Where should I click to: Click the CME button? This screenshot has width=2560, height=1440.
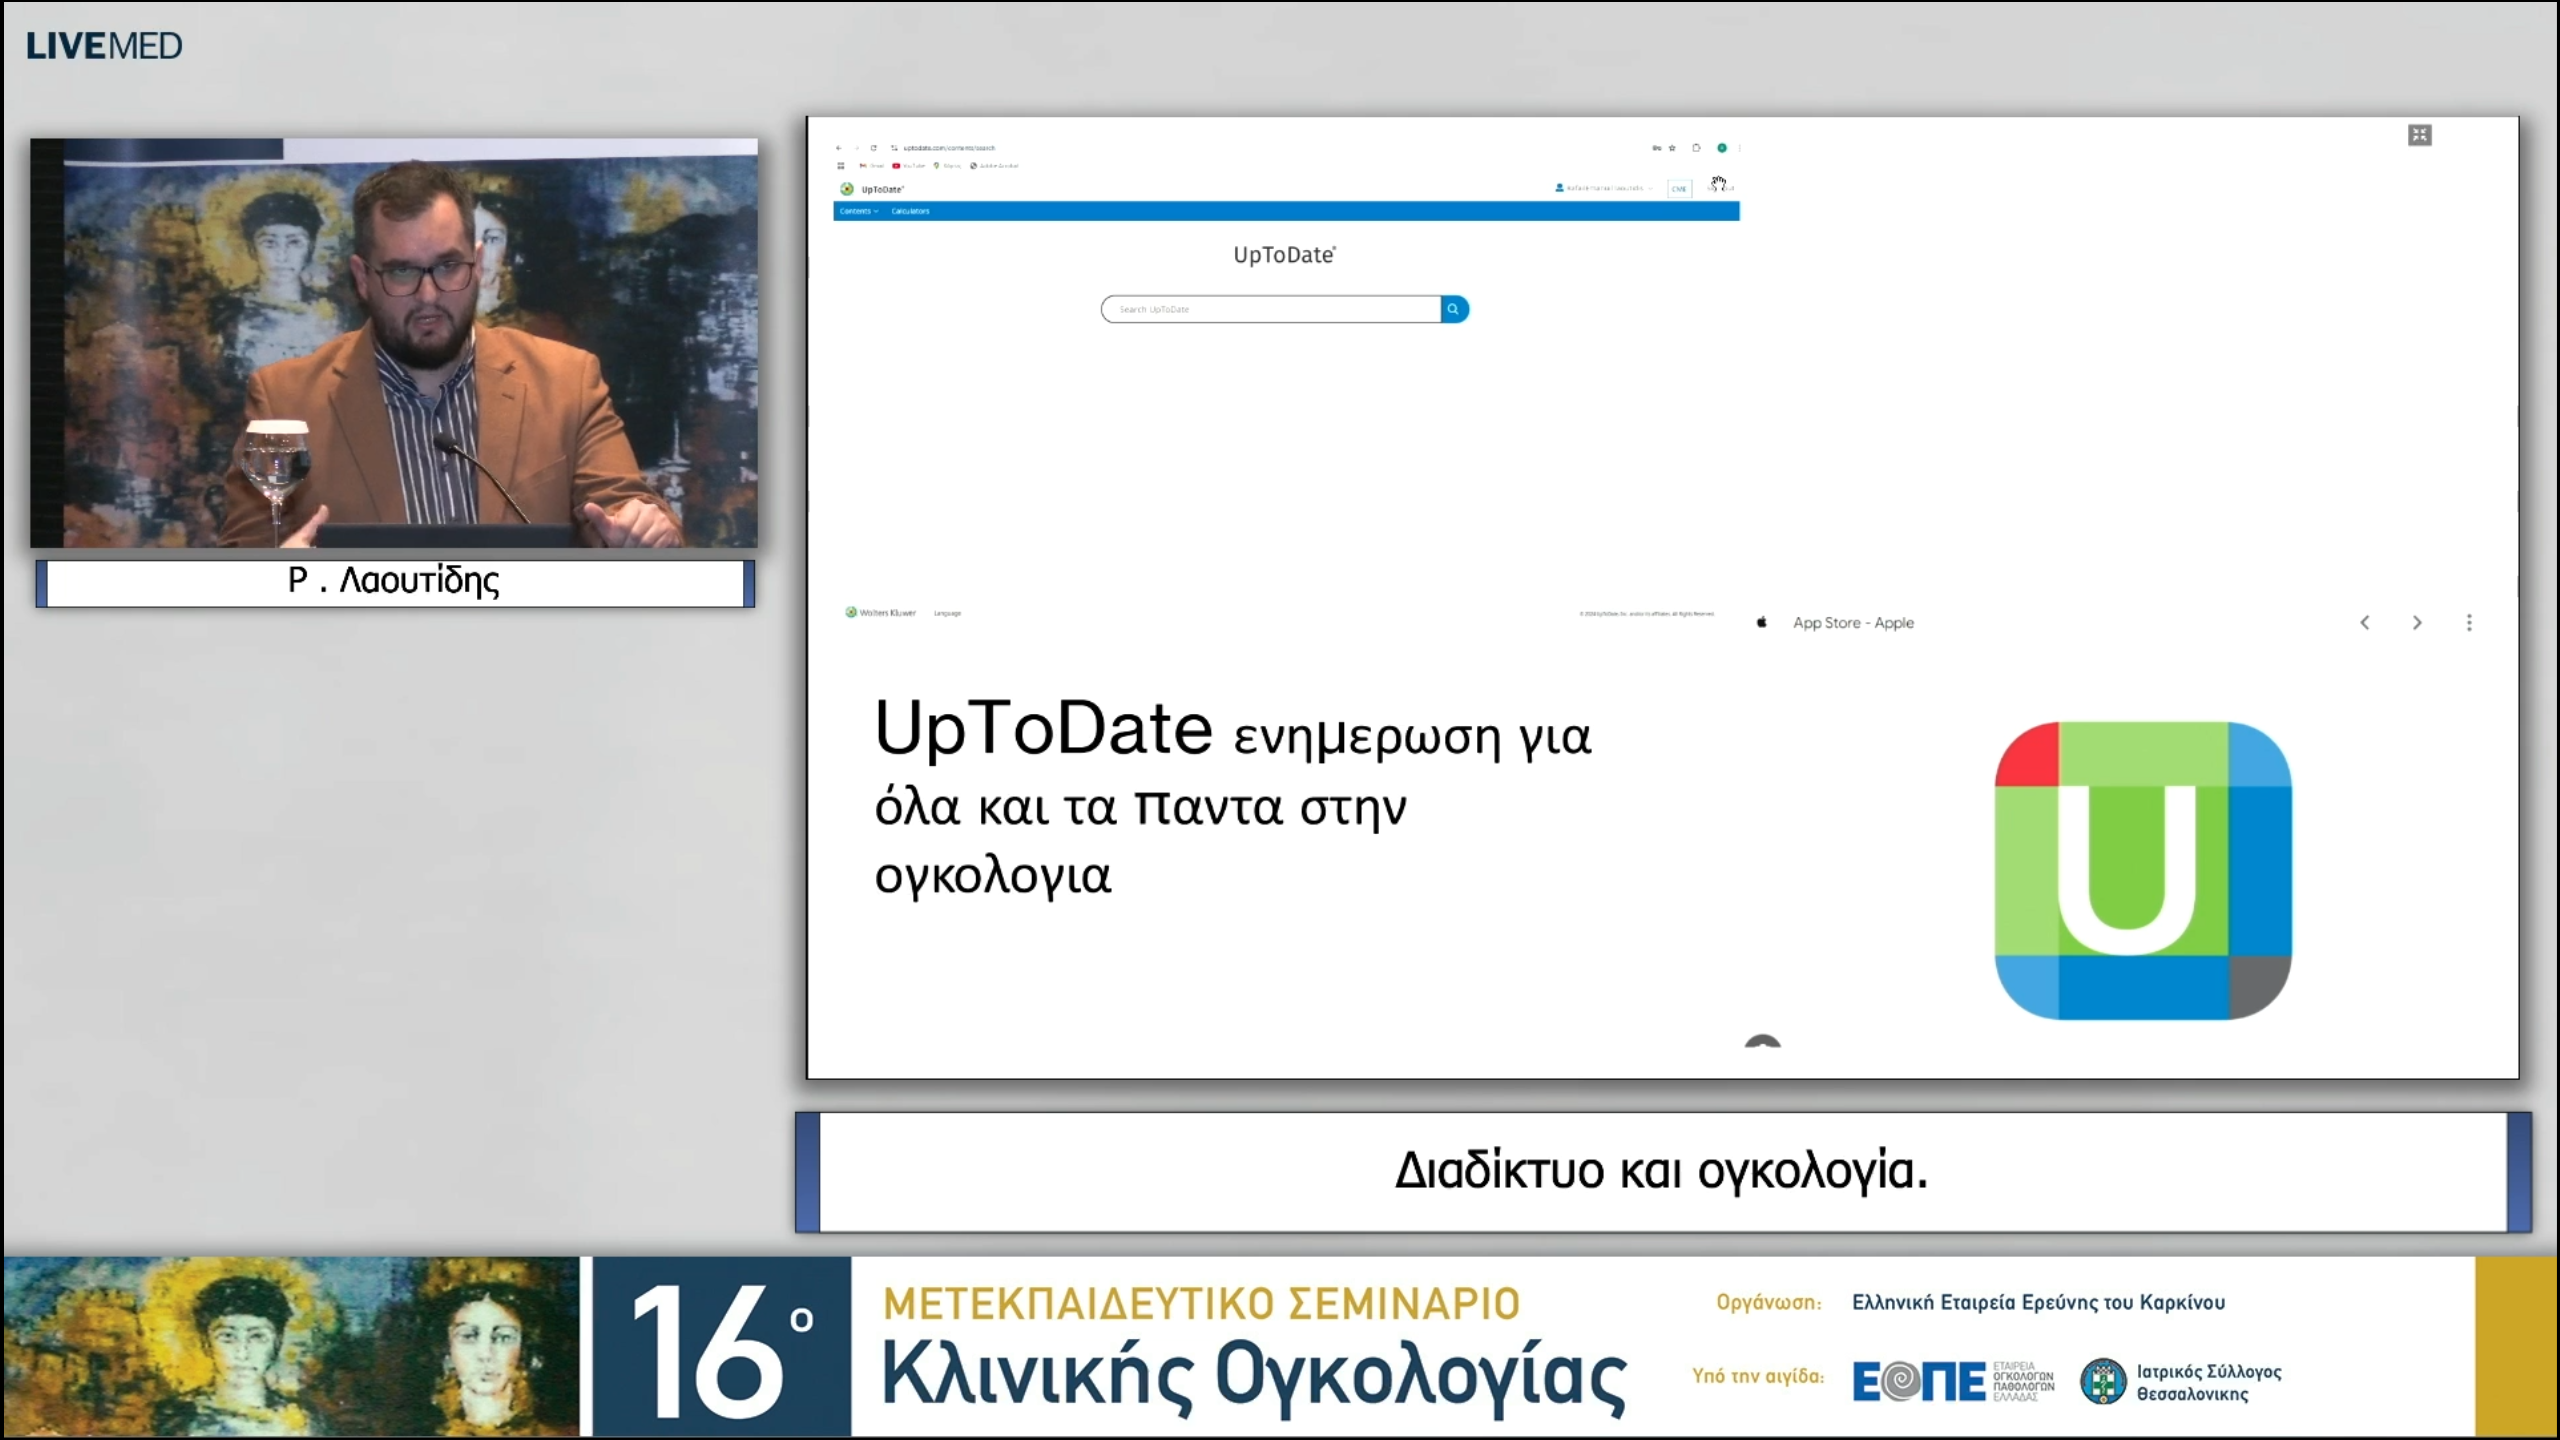coord(1678,188)
